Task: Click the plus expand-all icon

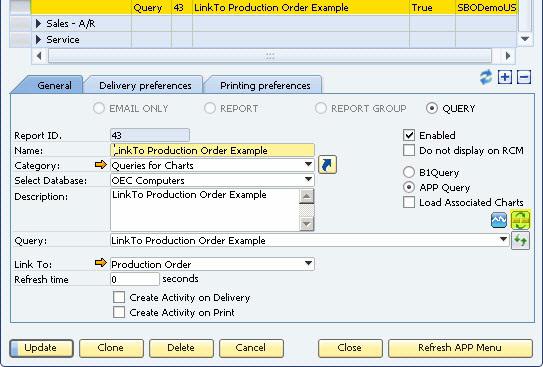Action: pos(505,77)
